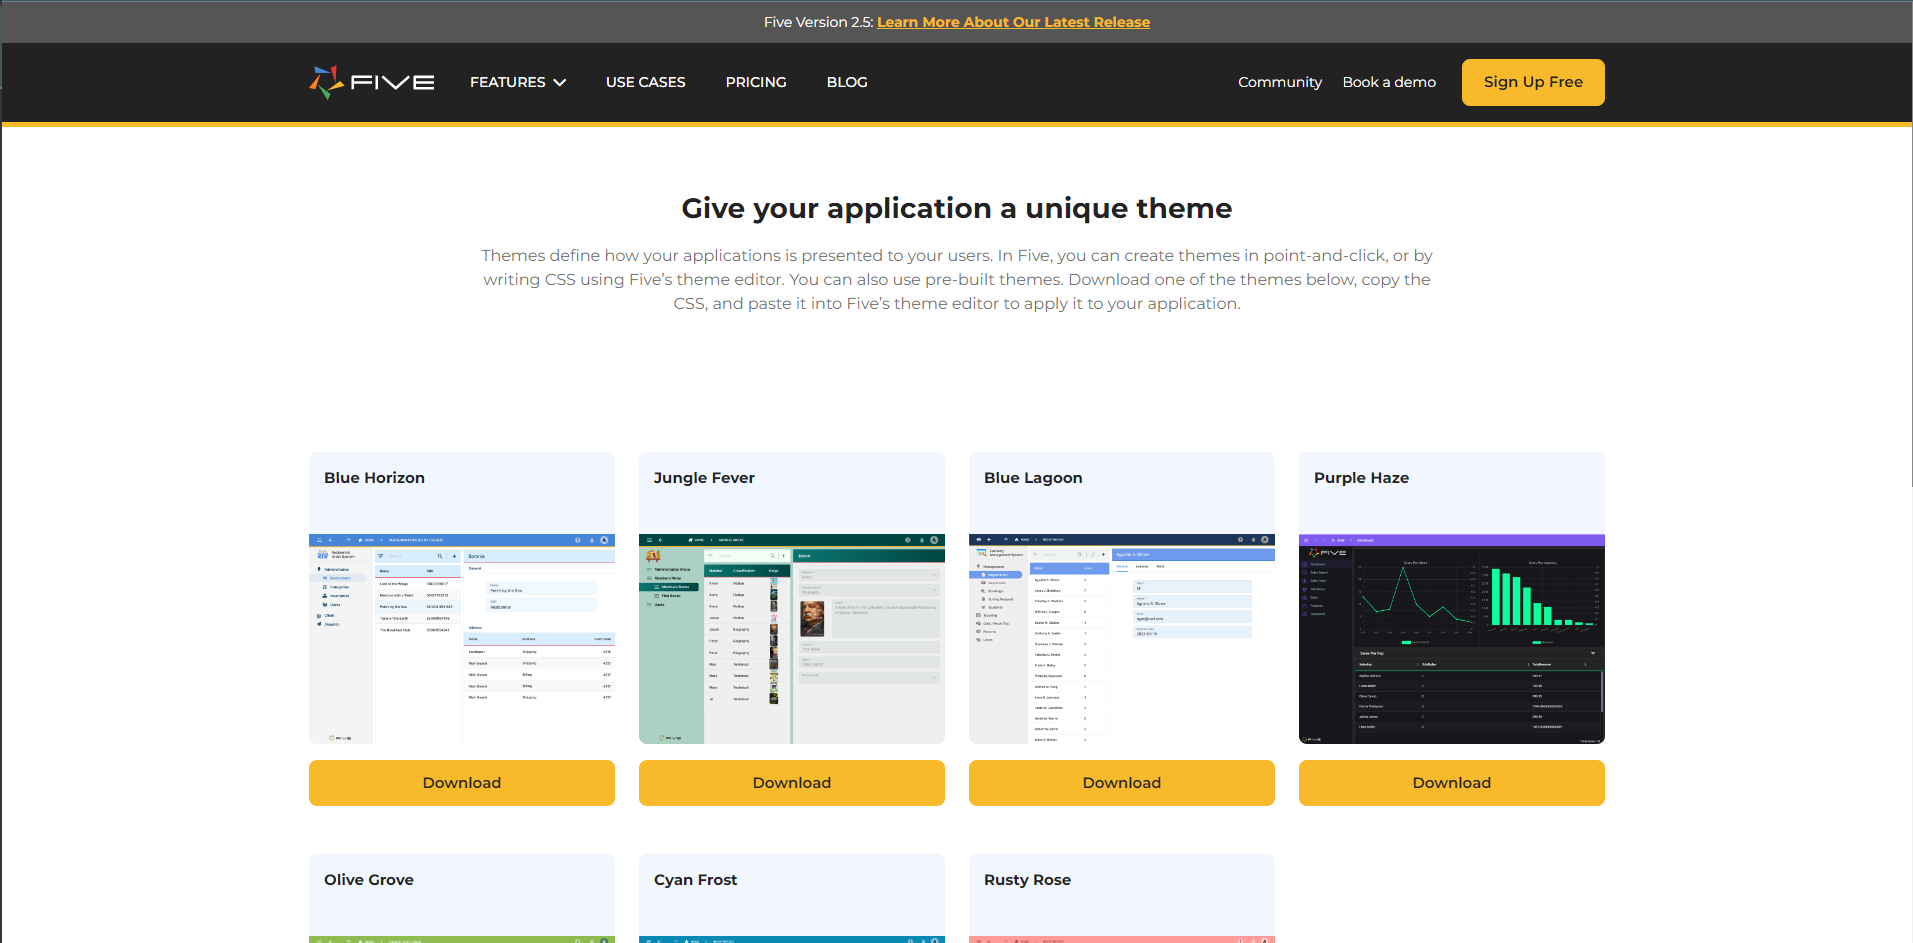Click the plus add-record icon in Blue Horizon preview
Image resolution: width=1913 pixels, height=943 pixels.
(x=454, y=556)
